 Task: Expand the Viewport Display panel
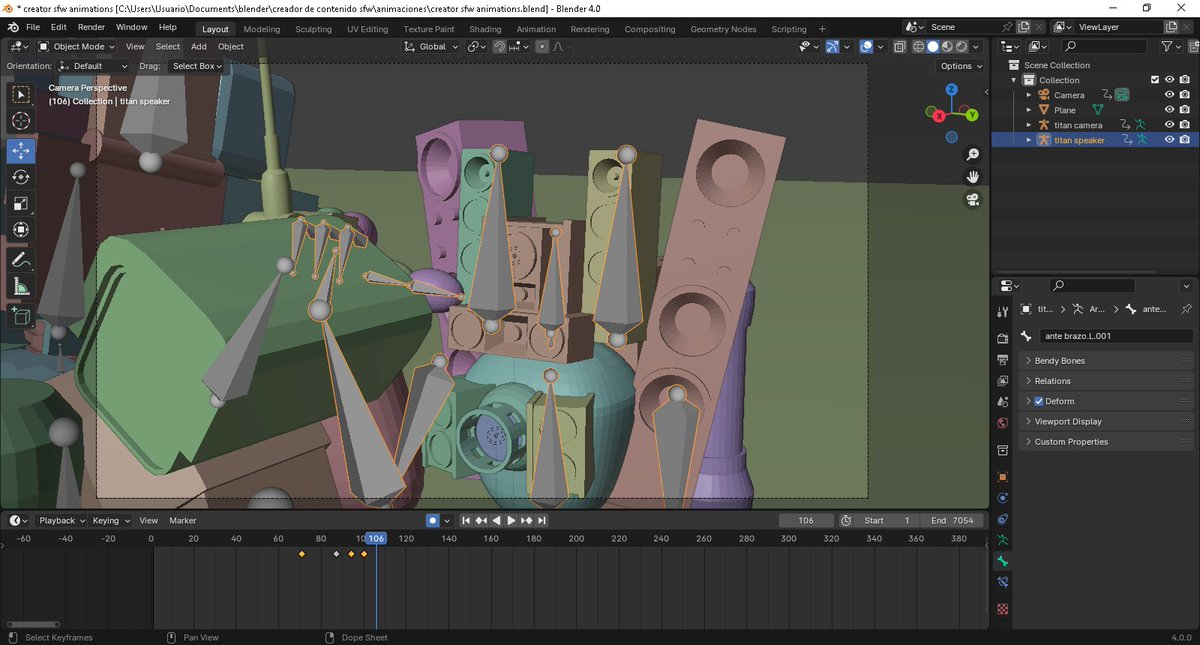tap(1105, 421)
